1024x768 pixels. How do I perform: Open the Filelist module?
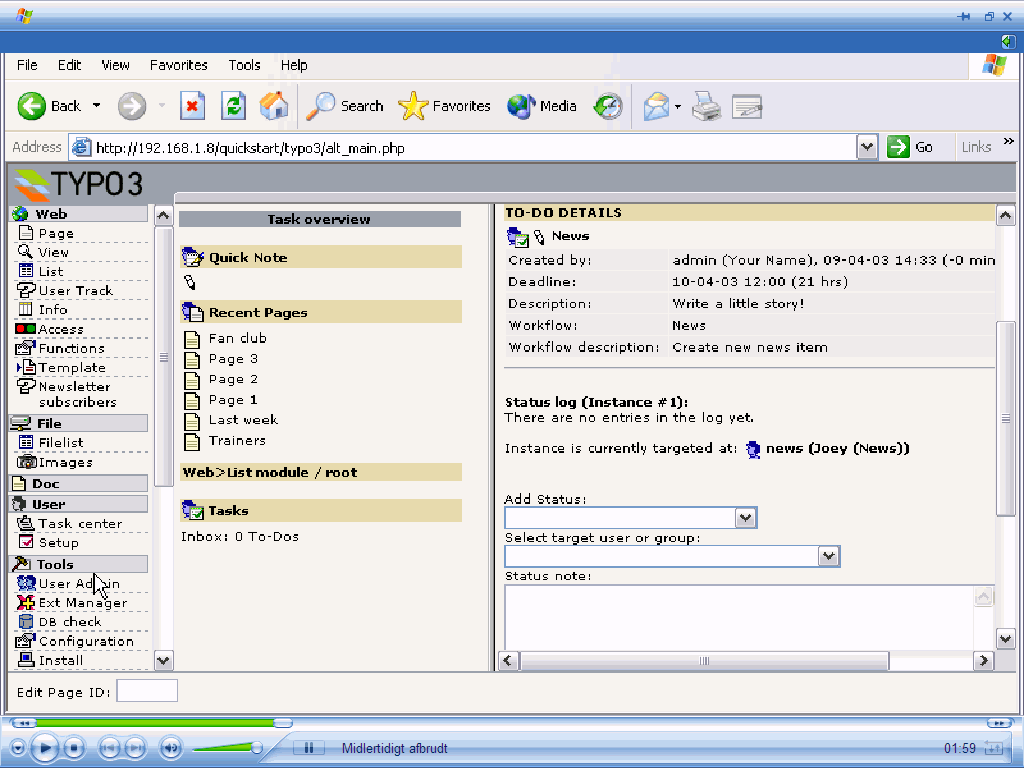pyautogui.click(x=61, y=442)
